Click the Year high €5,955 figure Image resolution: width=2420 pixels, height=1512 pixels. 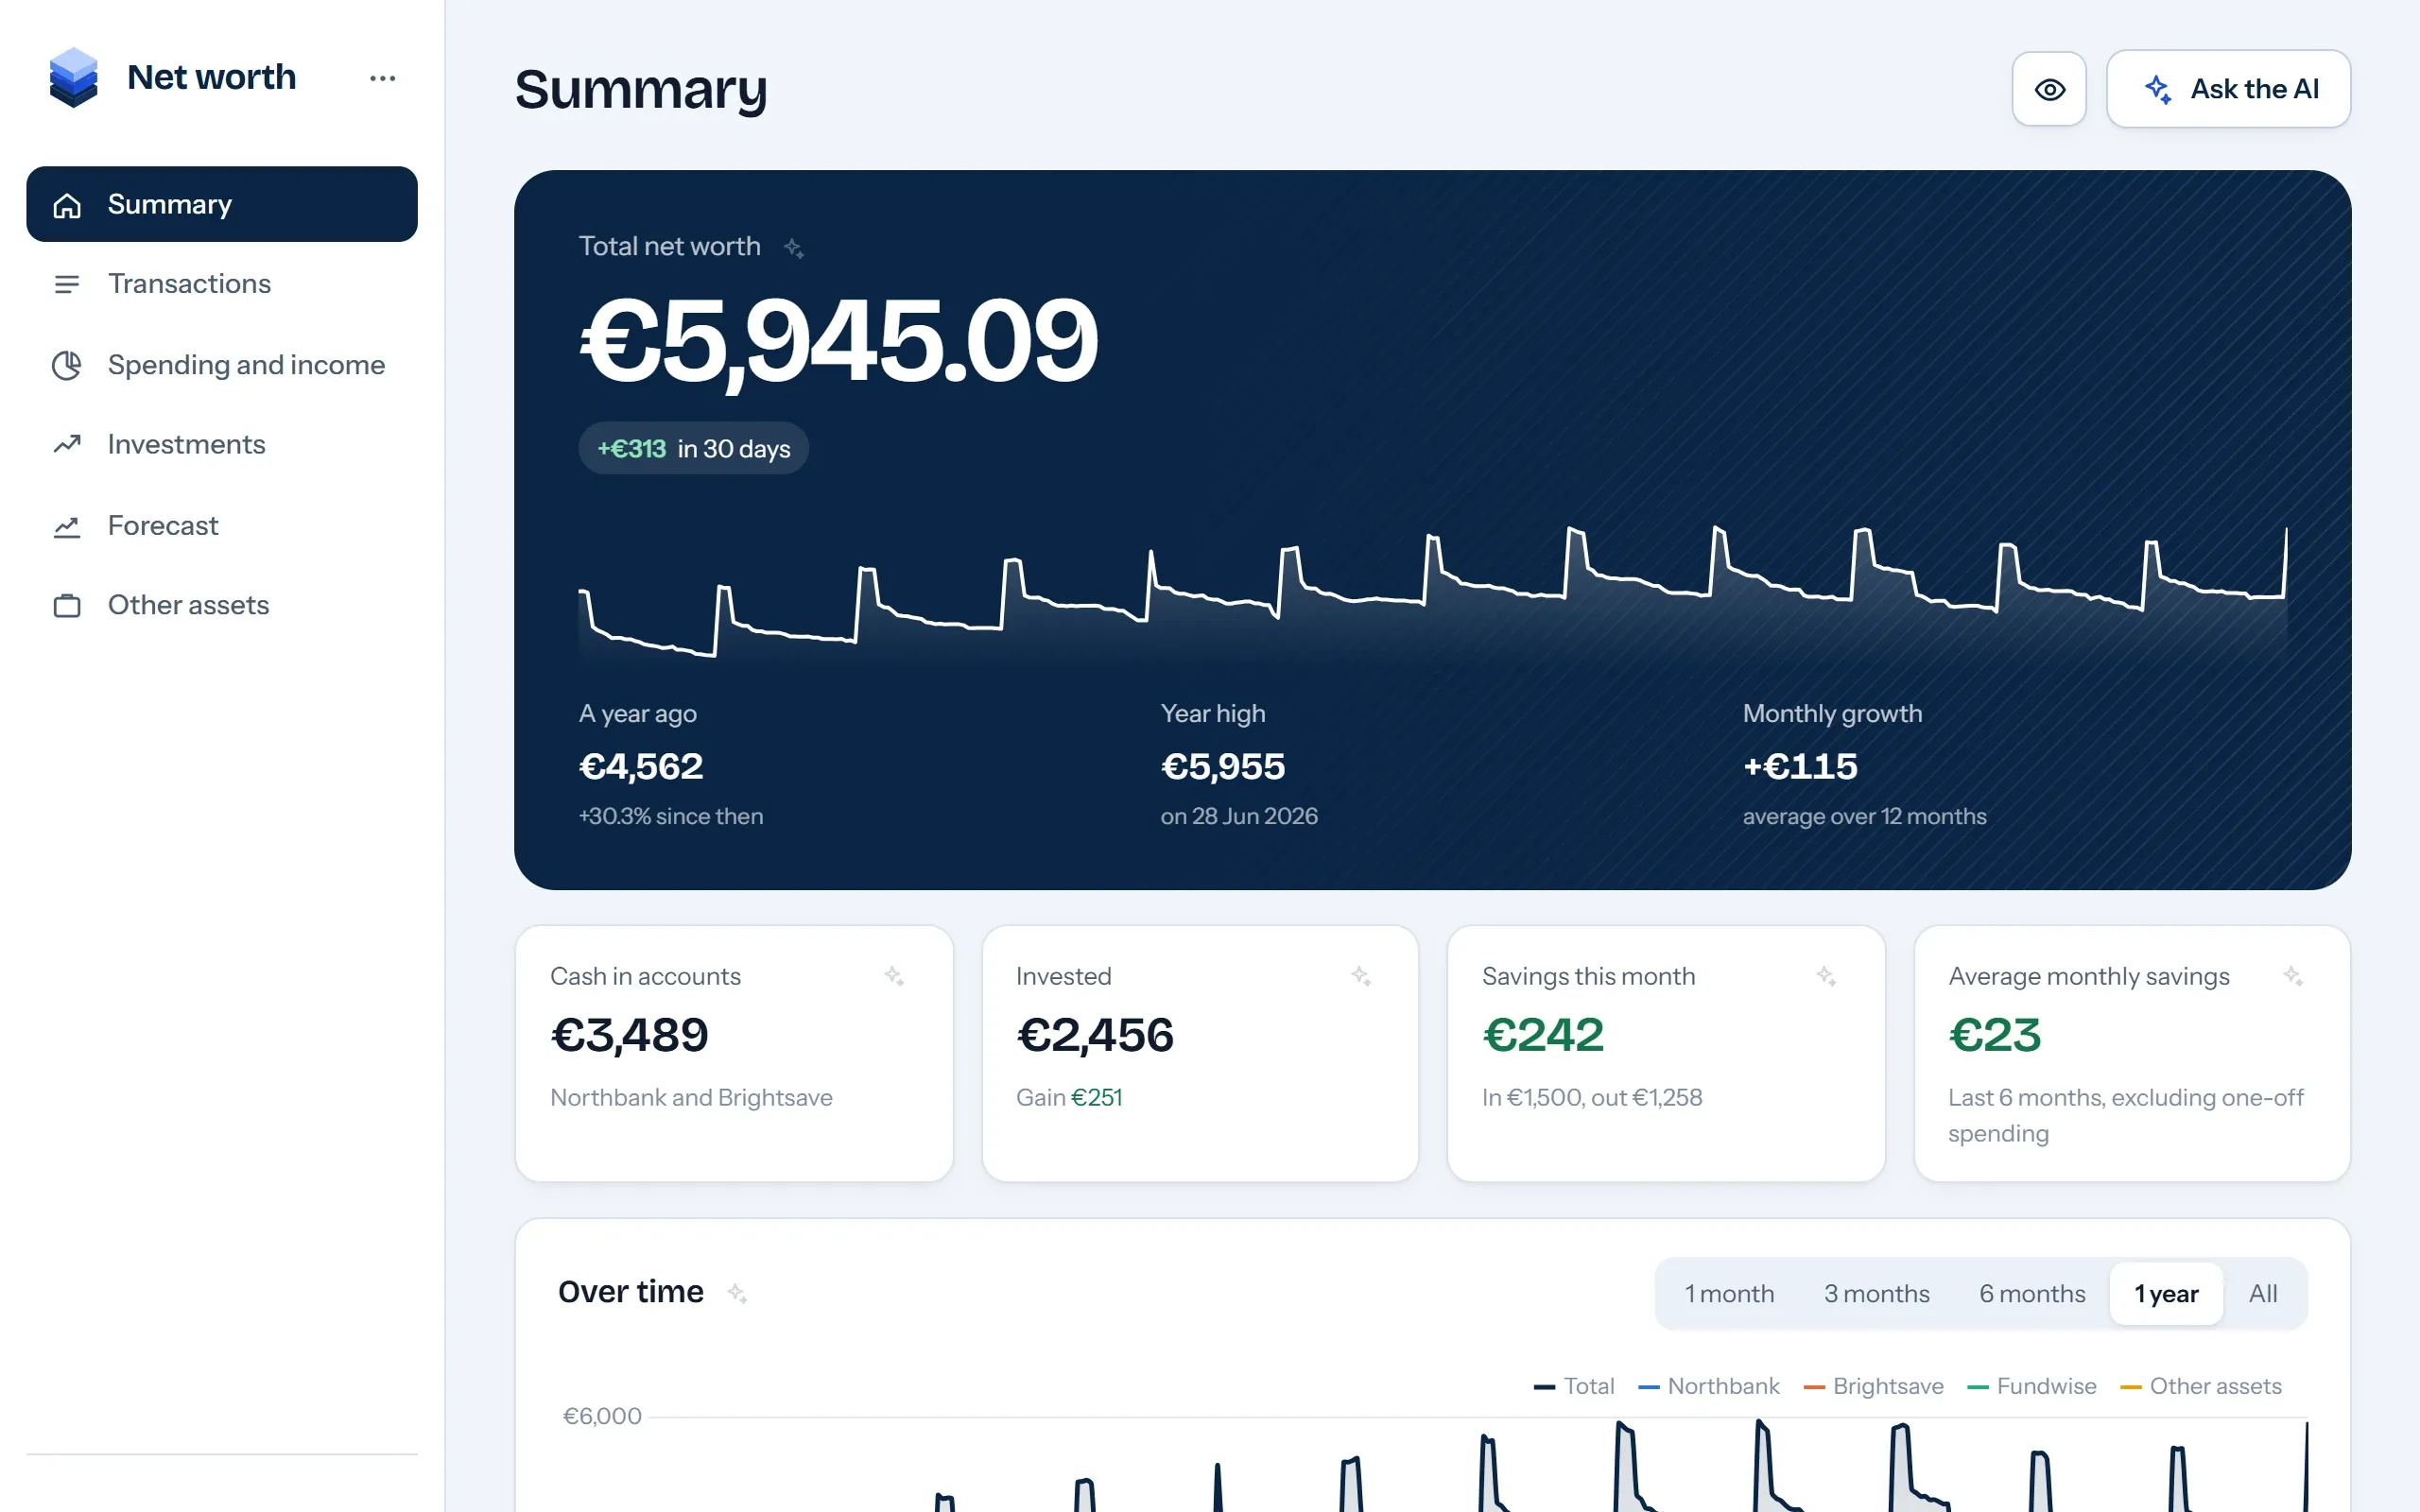tap(1223, 767)
